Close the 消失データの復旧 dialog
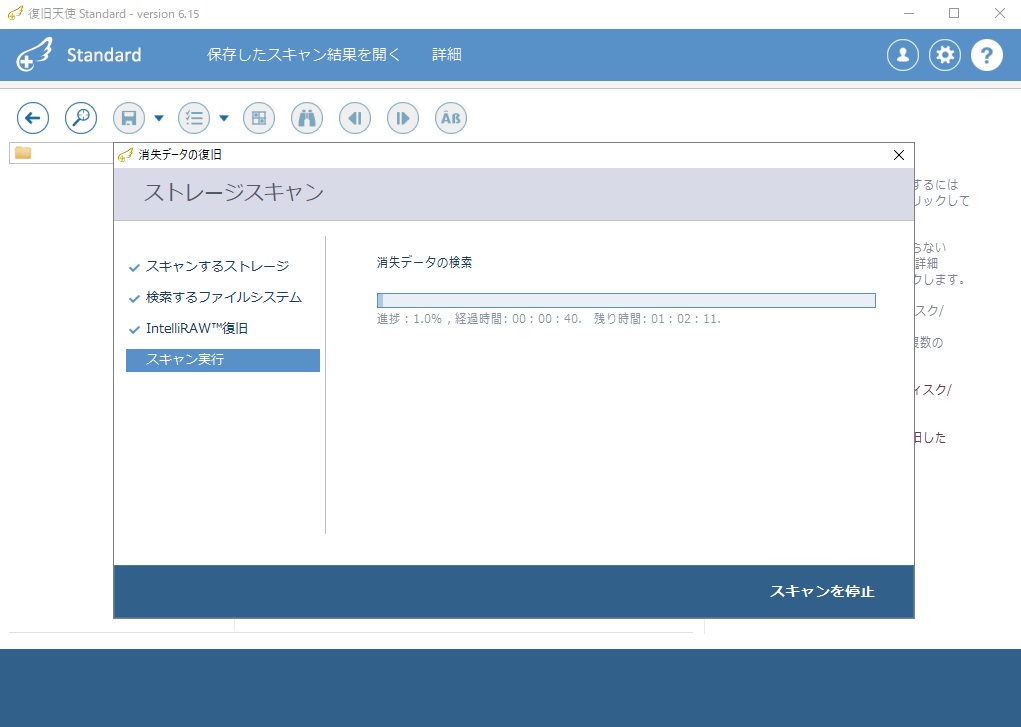This screenshot has width=1021, height=727. (x=899, y=155)
